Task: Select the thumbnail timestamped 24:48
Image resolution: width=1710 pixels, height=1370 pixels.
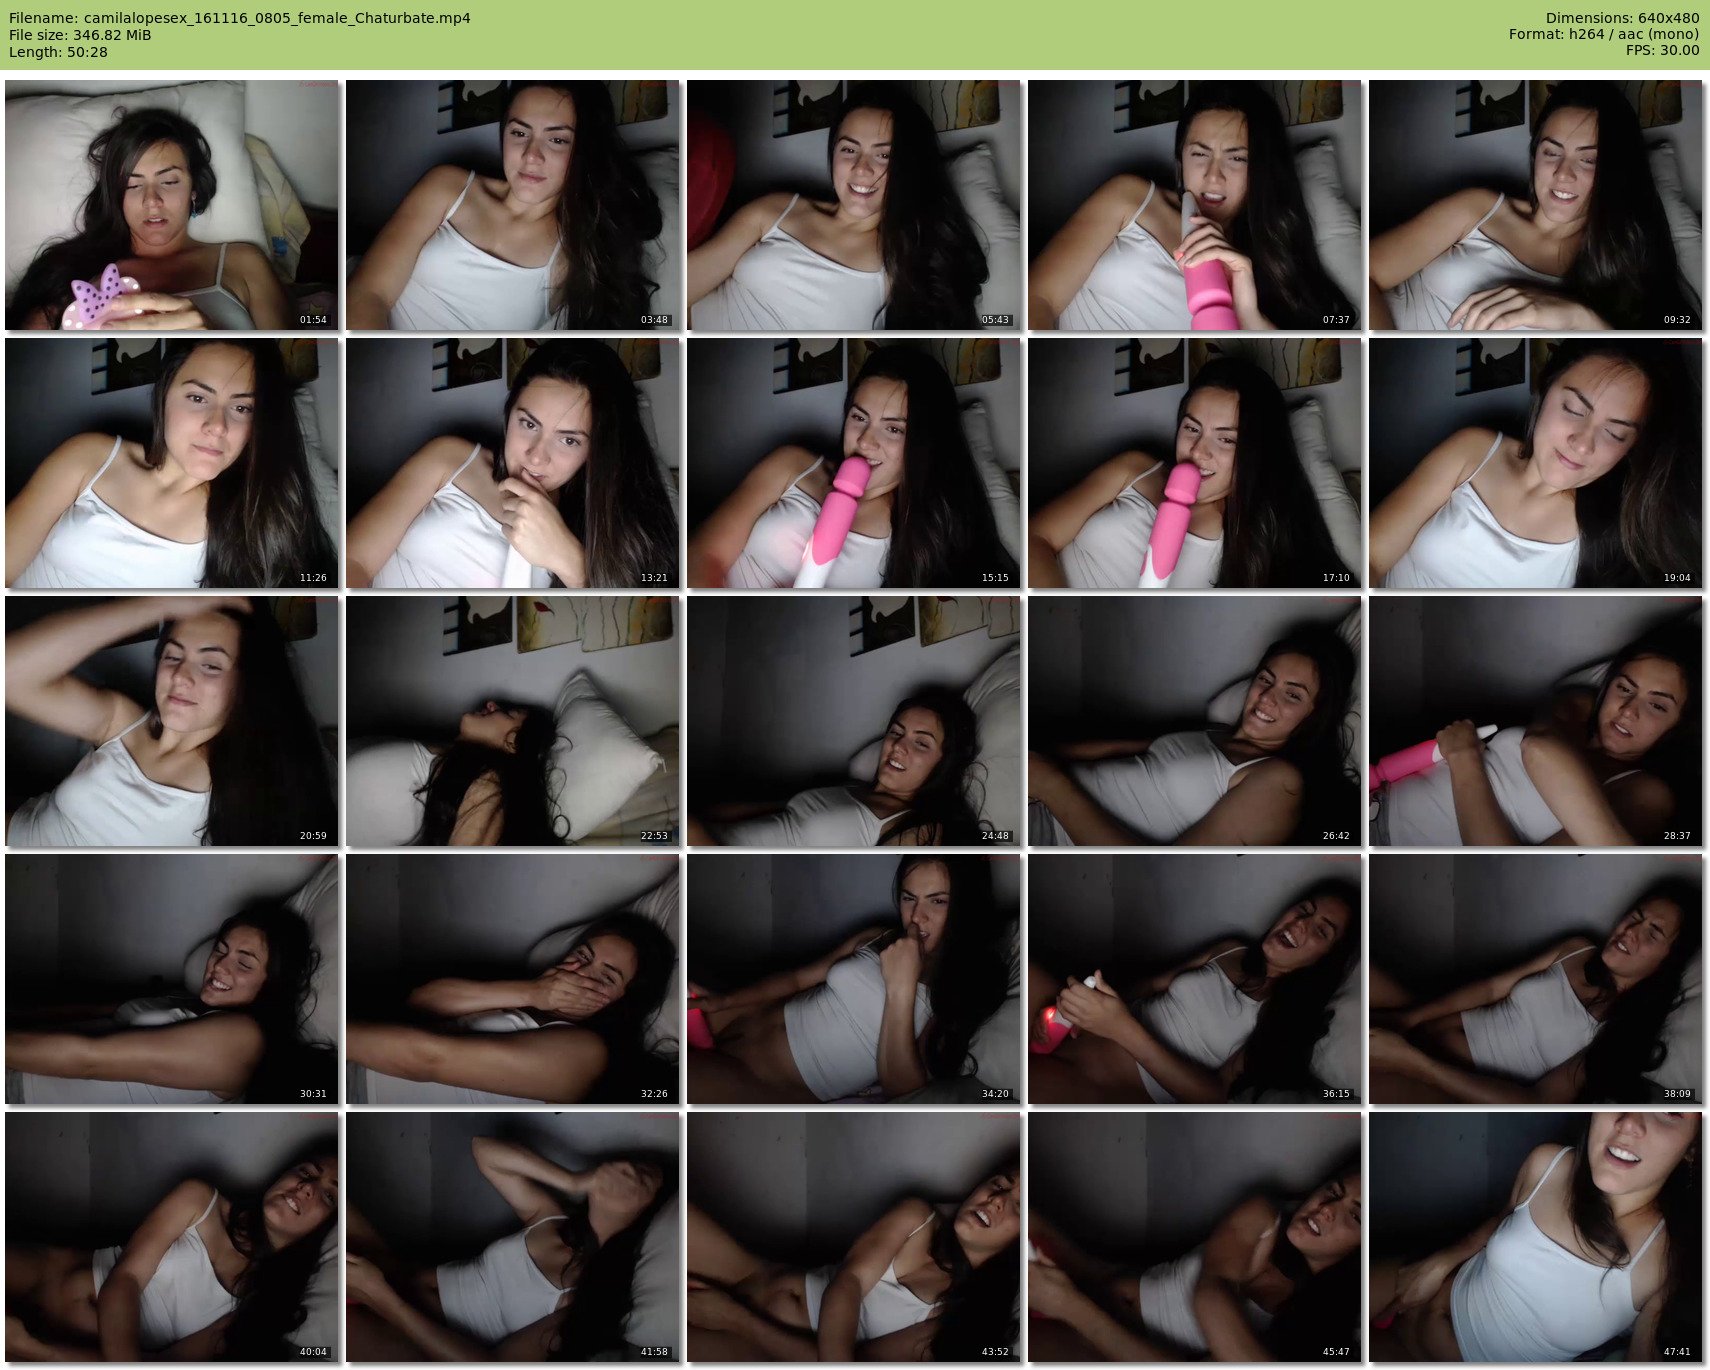Action: click(x=853, y=721)
